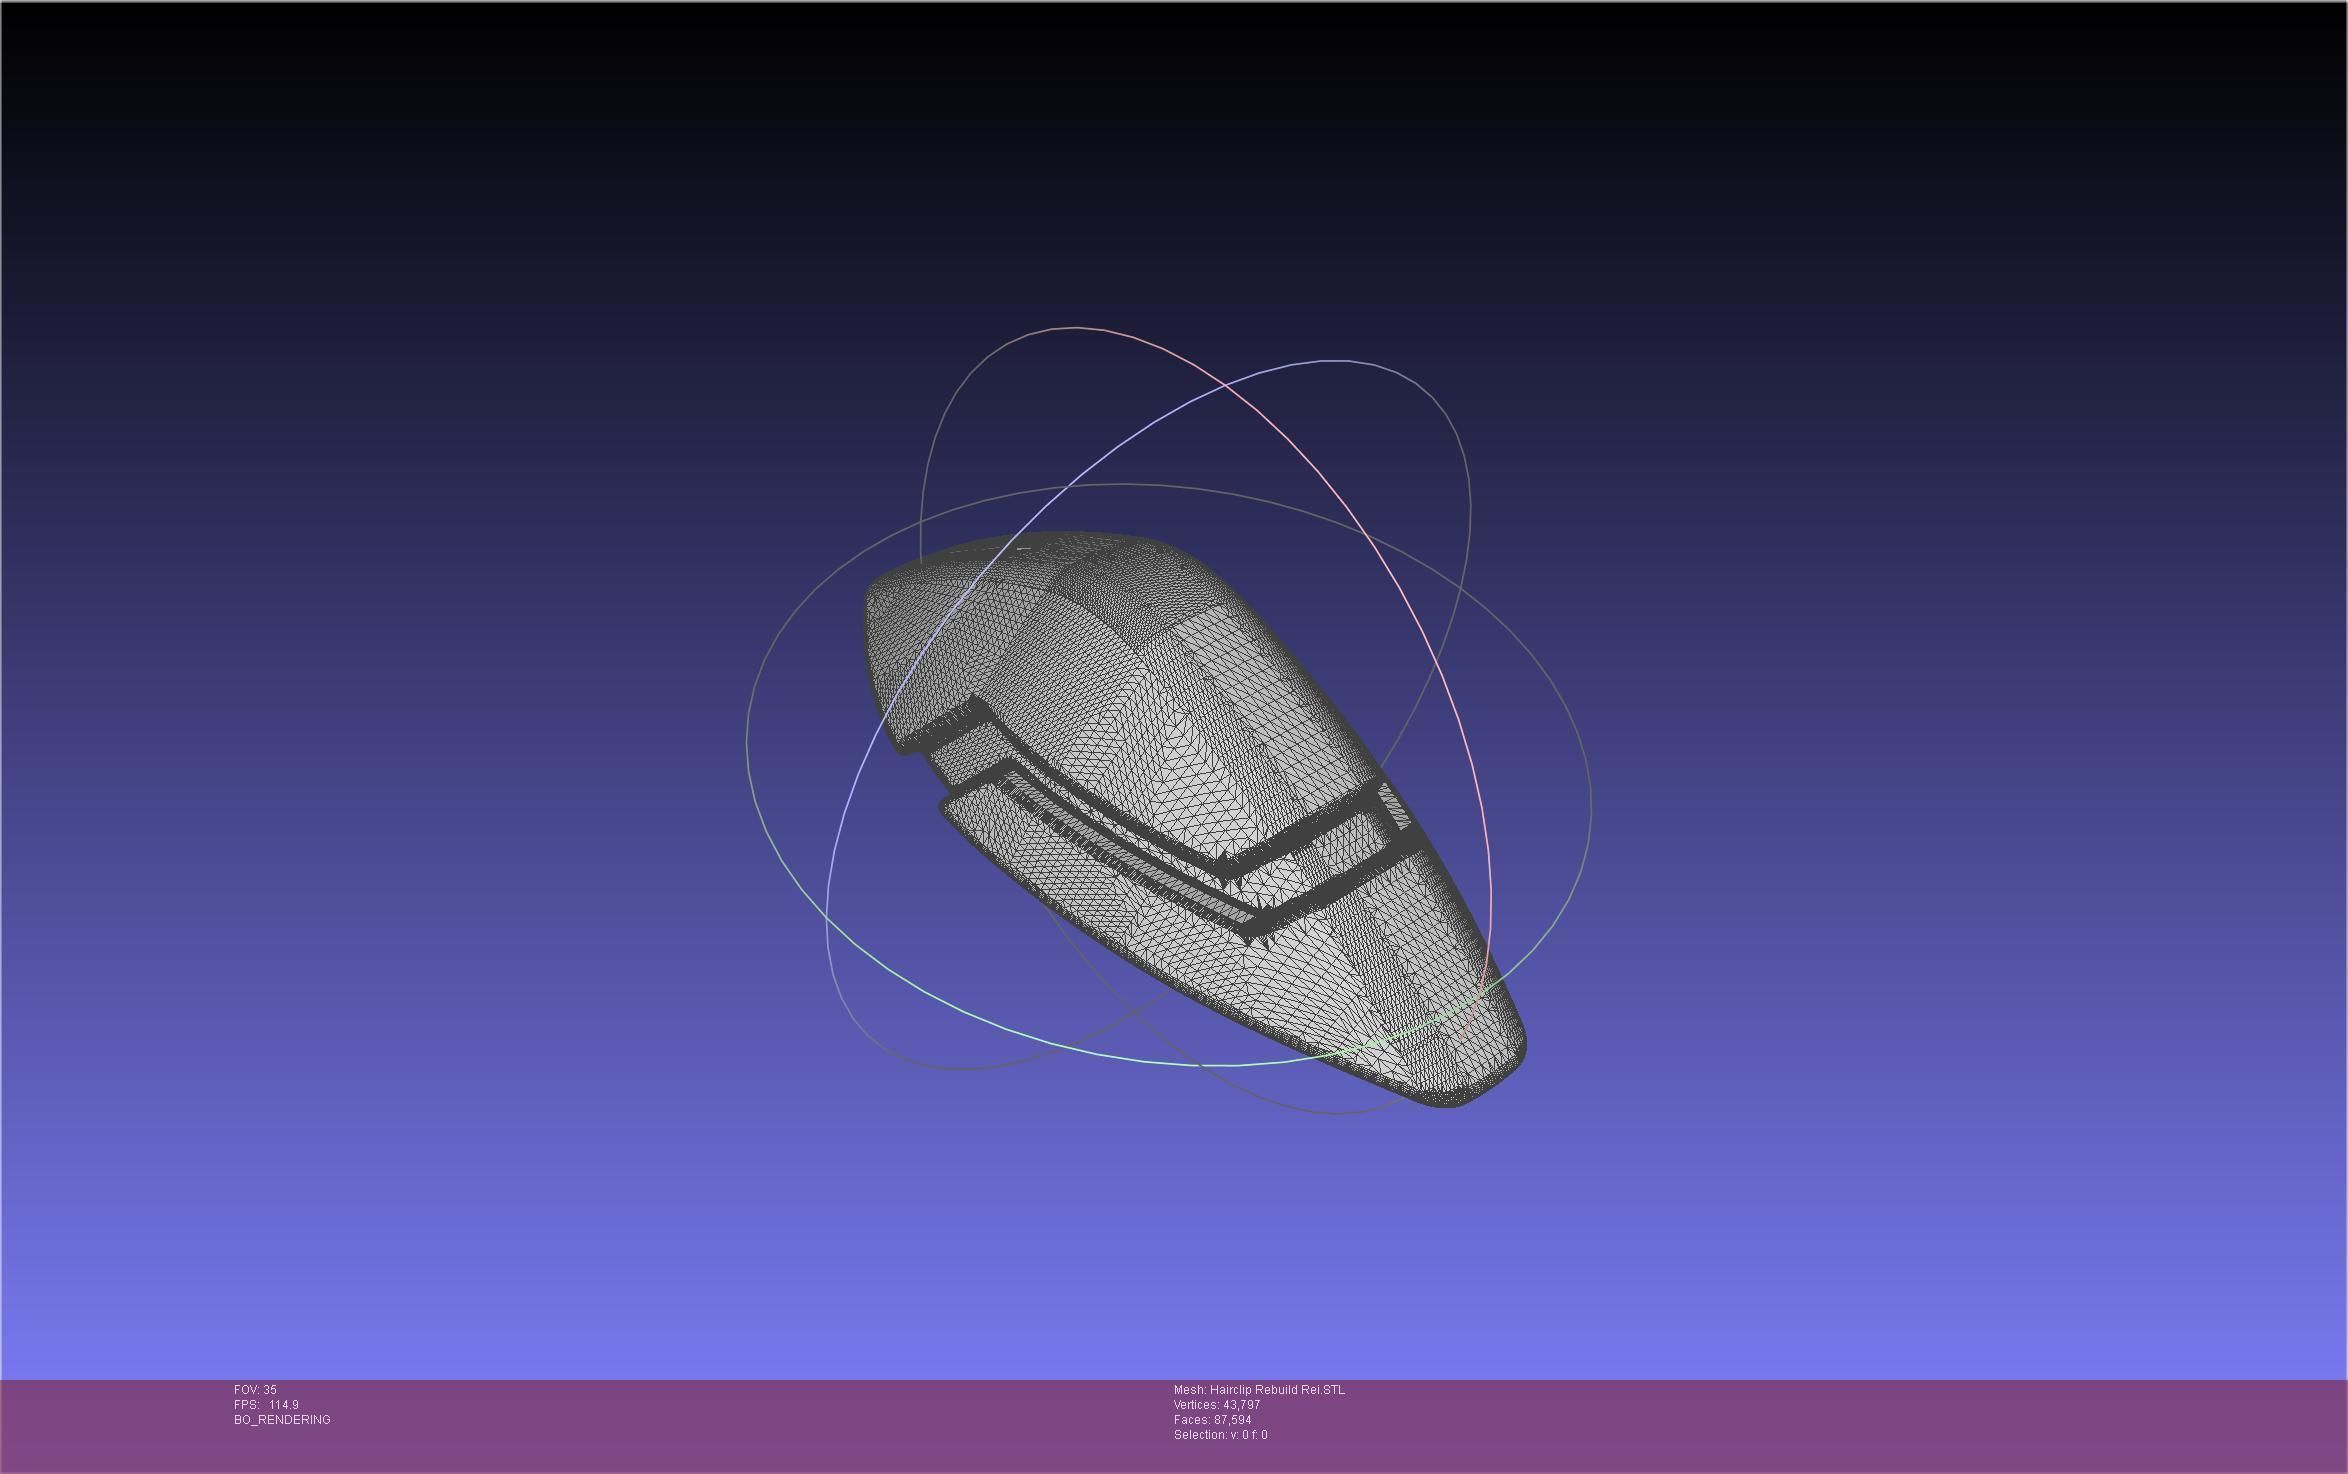This screenshot has width=2348, height=1474.
Task: Click the FOV: 35 readout
Action: [x=255, y=1389]
